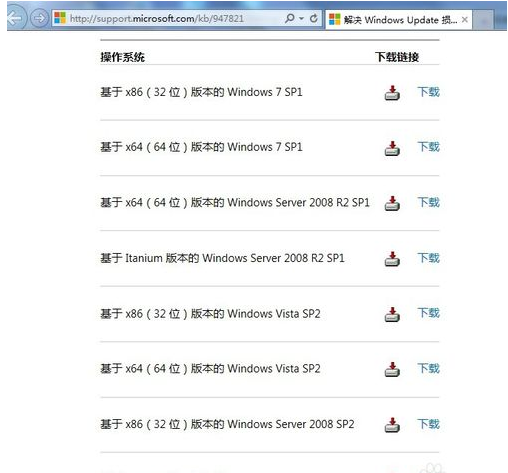
Task: Click the refresh icon in address bar
Action: point(314,18)
